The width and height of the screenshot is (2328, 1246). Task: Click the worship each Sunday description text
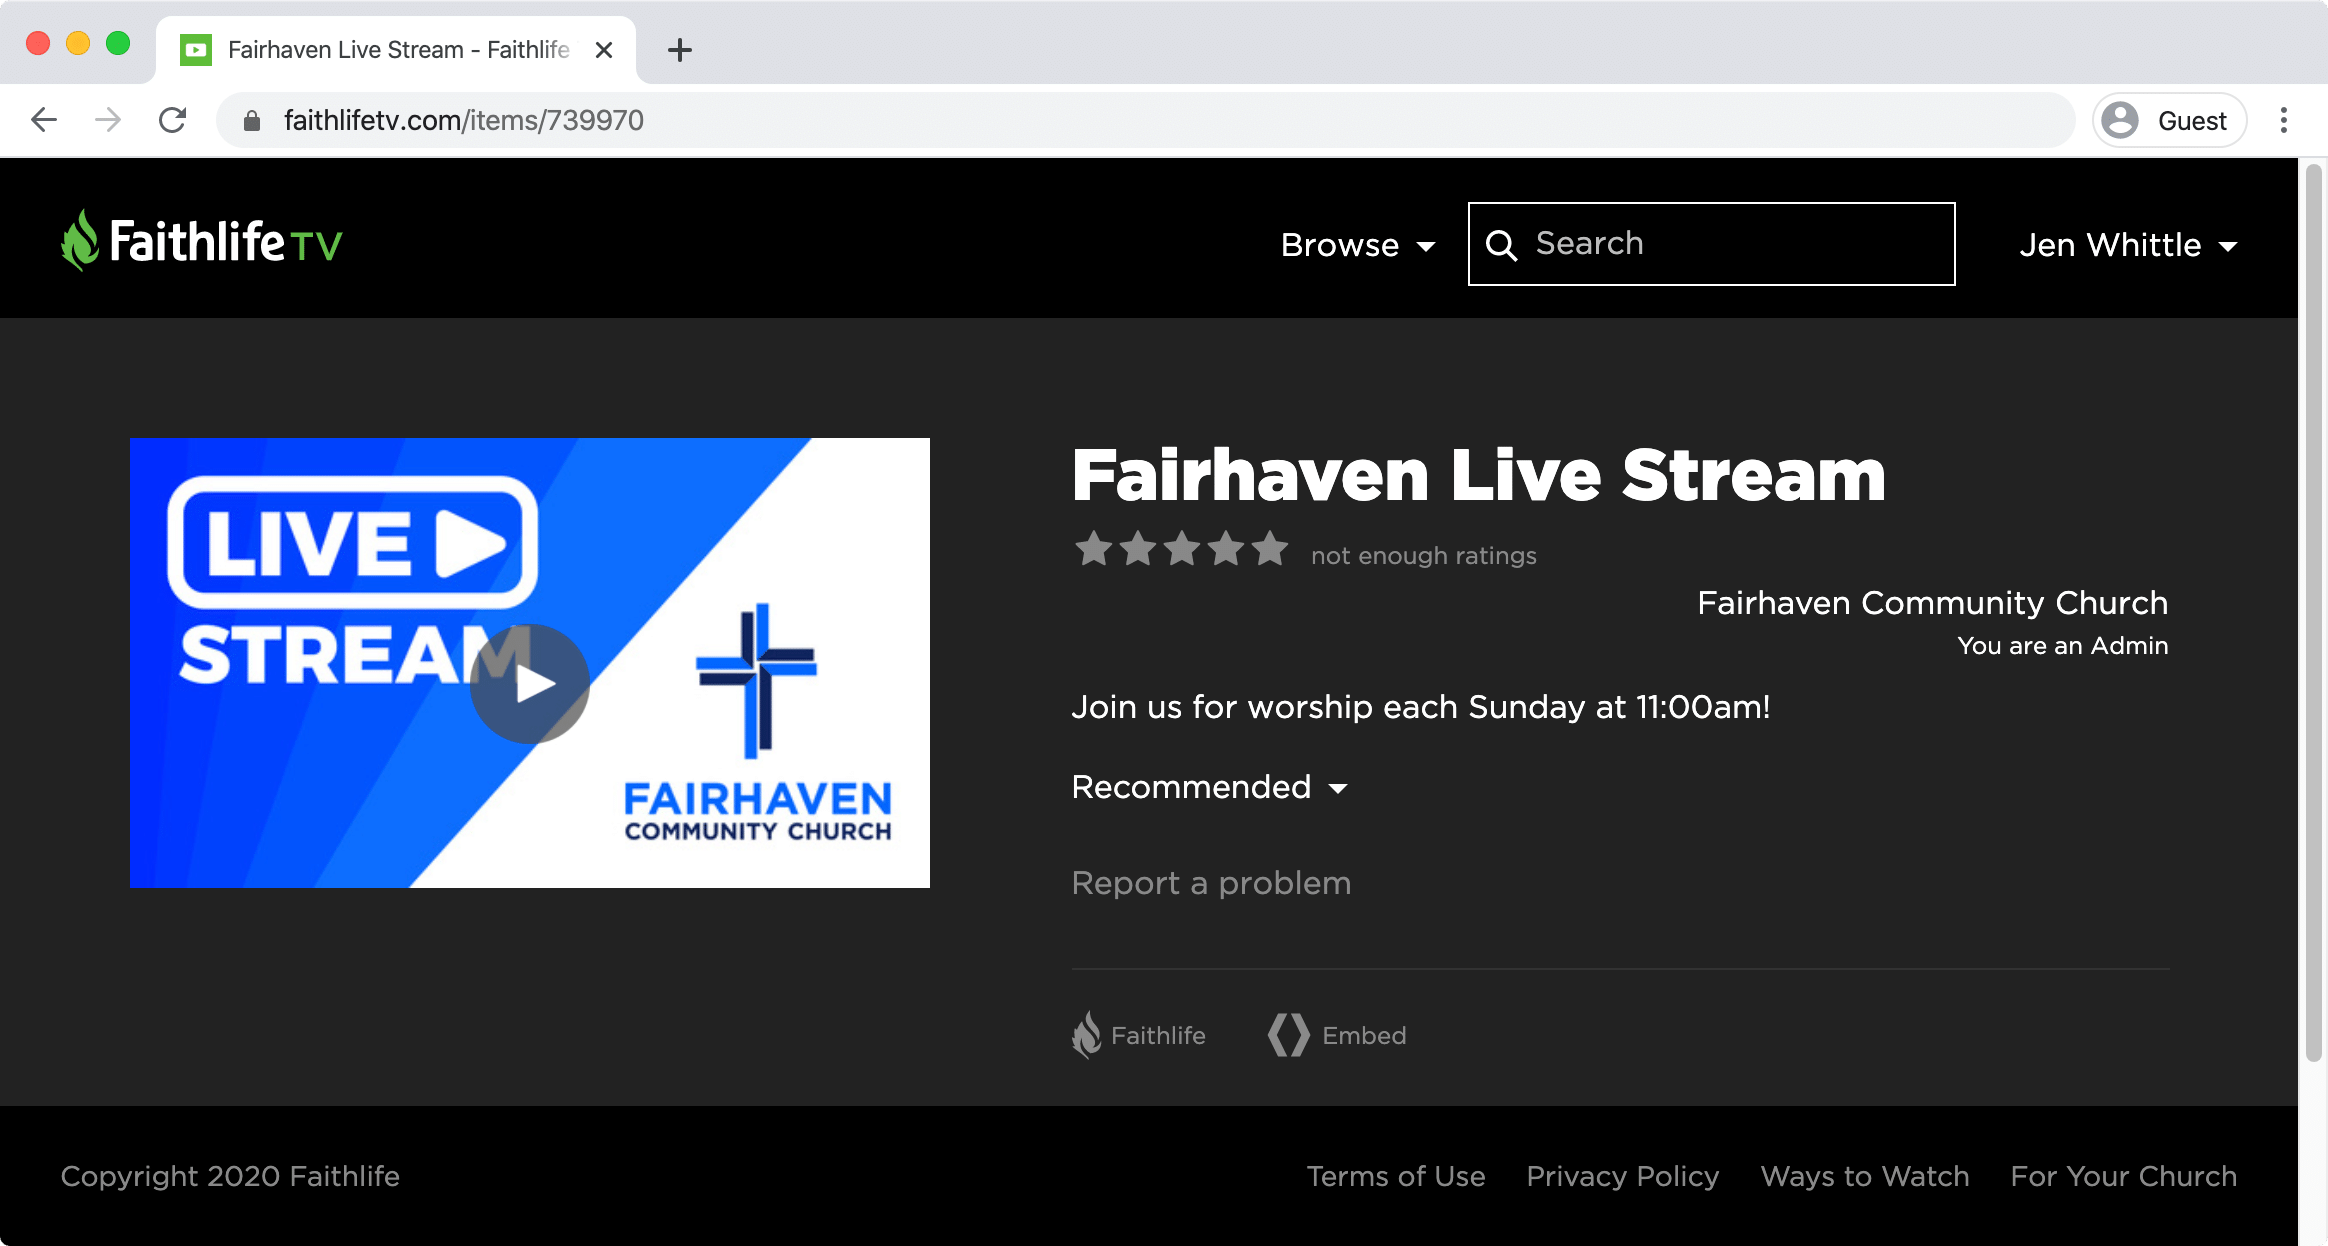(1421, 707)
